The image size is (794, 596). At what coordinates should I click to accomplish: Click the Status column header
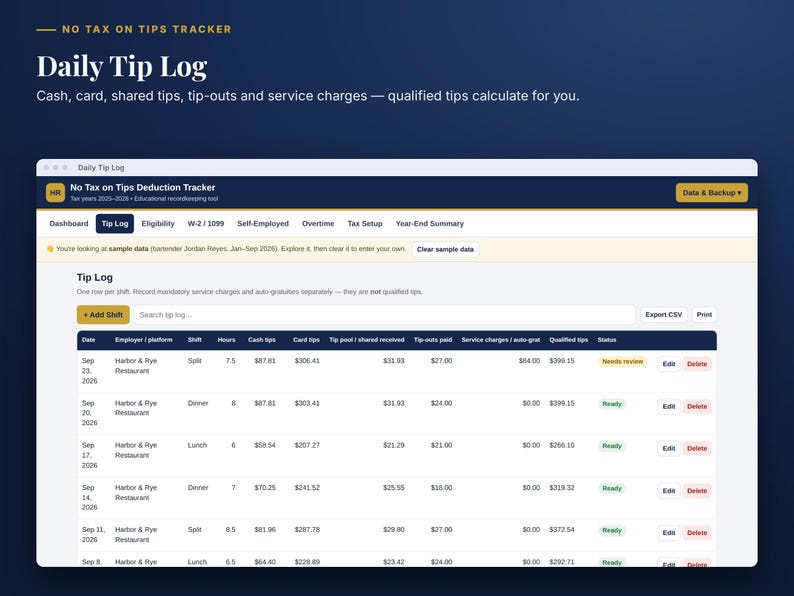click(x=607, y=340)
